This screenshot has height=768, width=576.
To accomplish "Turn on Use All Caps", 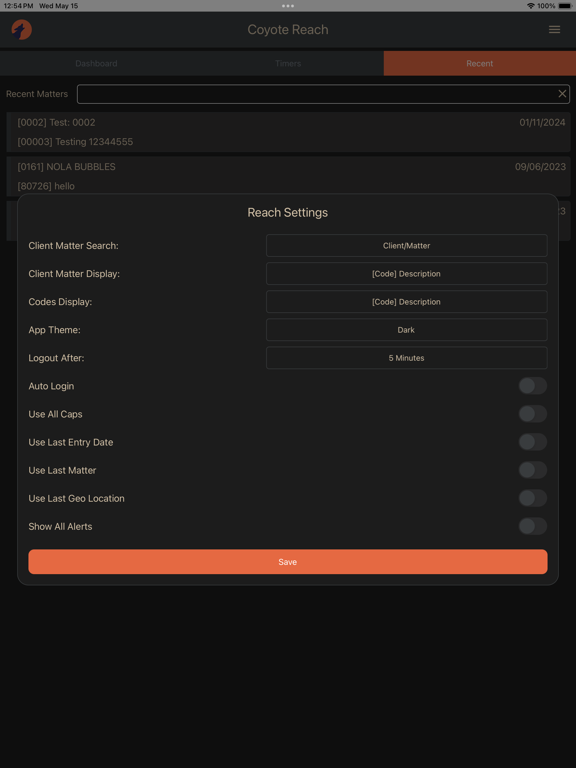I will click(532, 414).
